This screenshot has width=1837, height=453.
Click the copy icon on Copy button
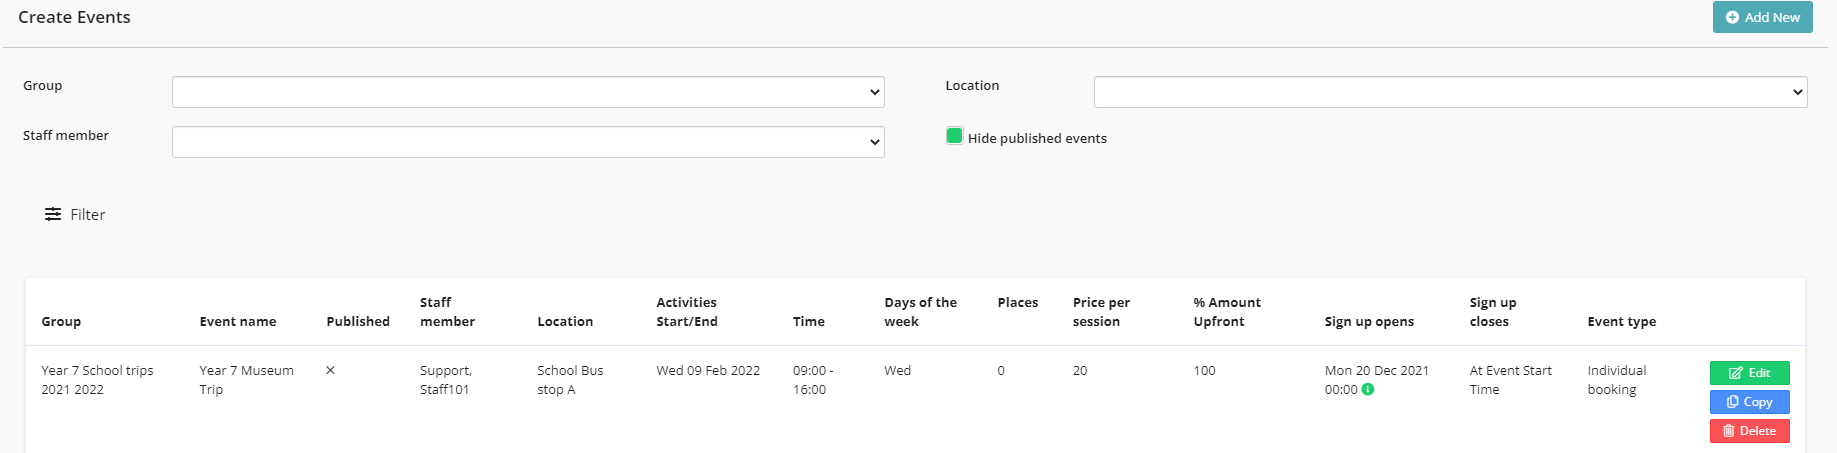point(1732,402)
